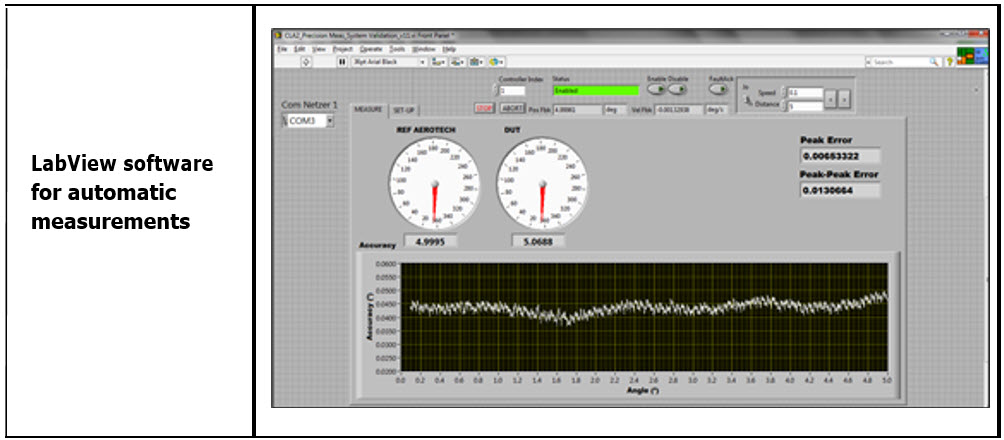Click the Run arrow toolbar icon
Screen dimensions: 1004x440
306,61
